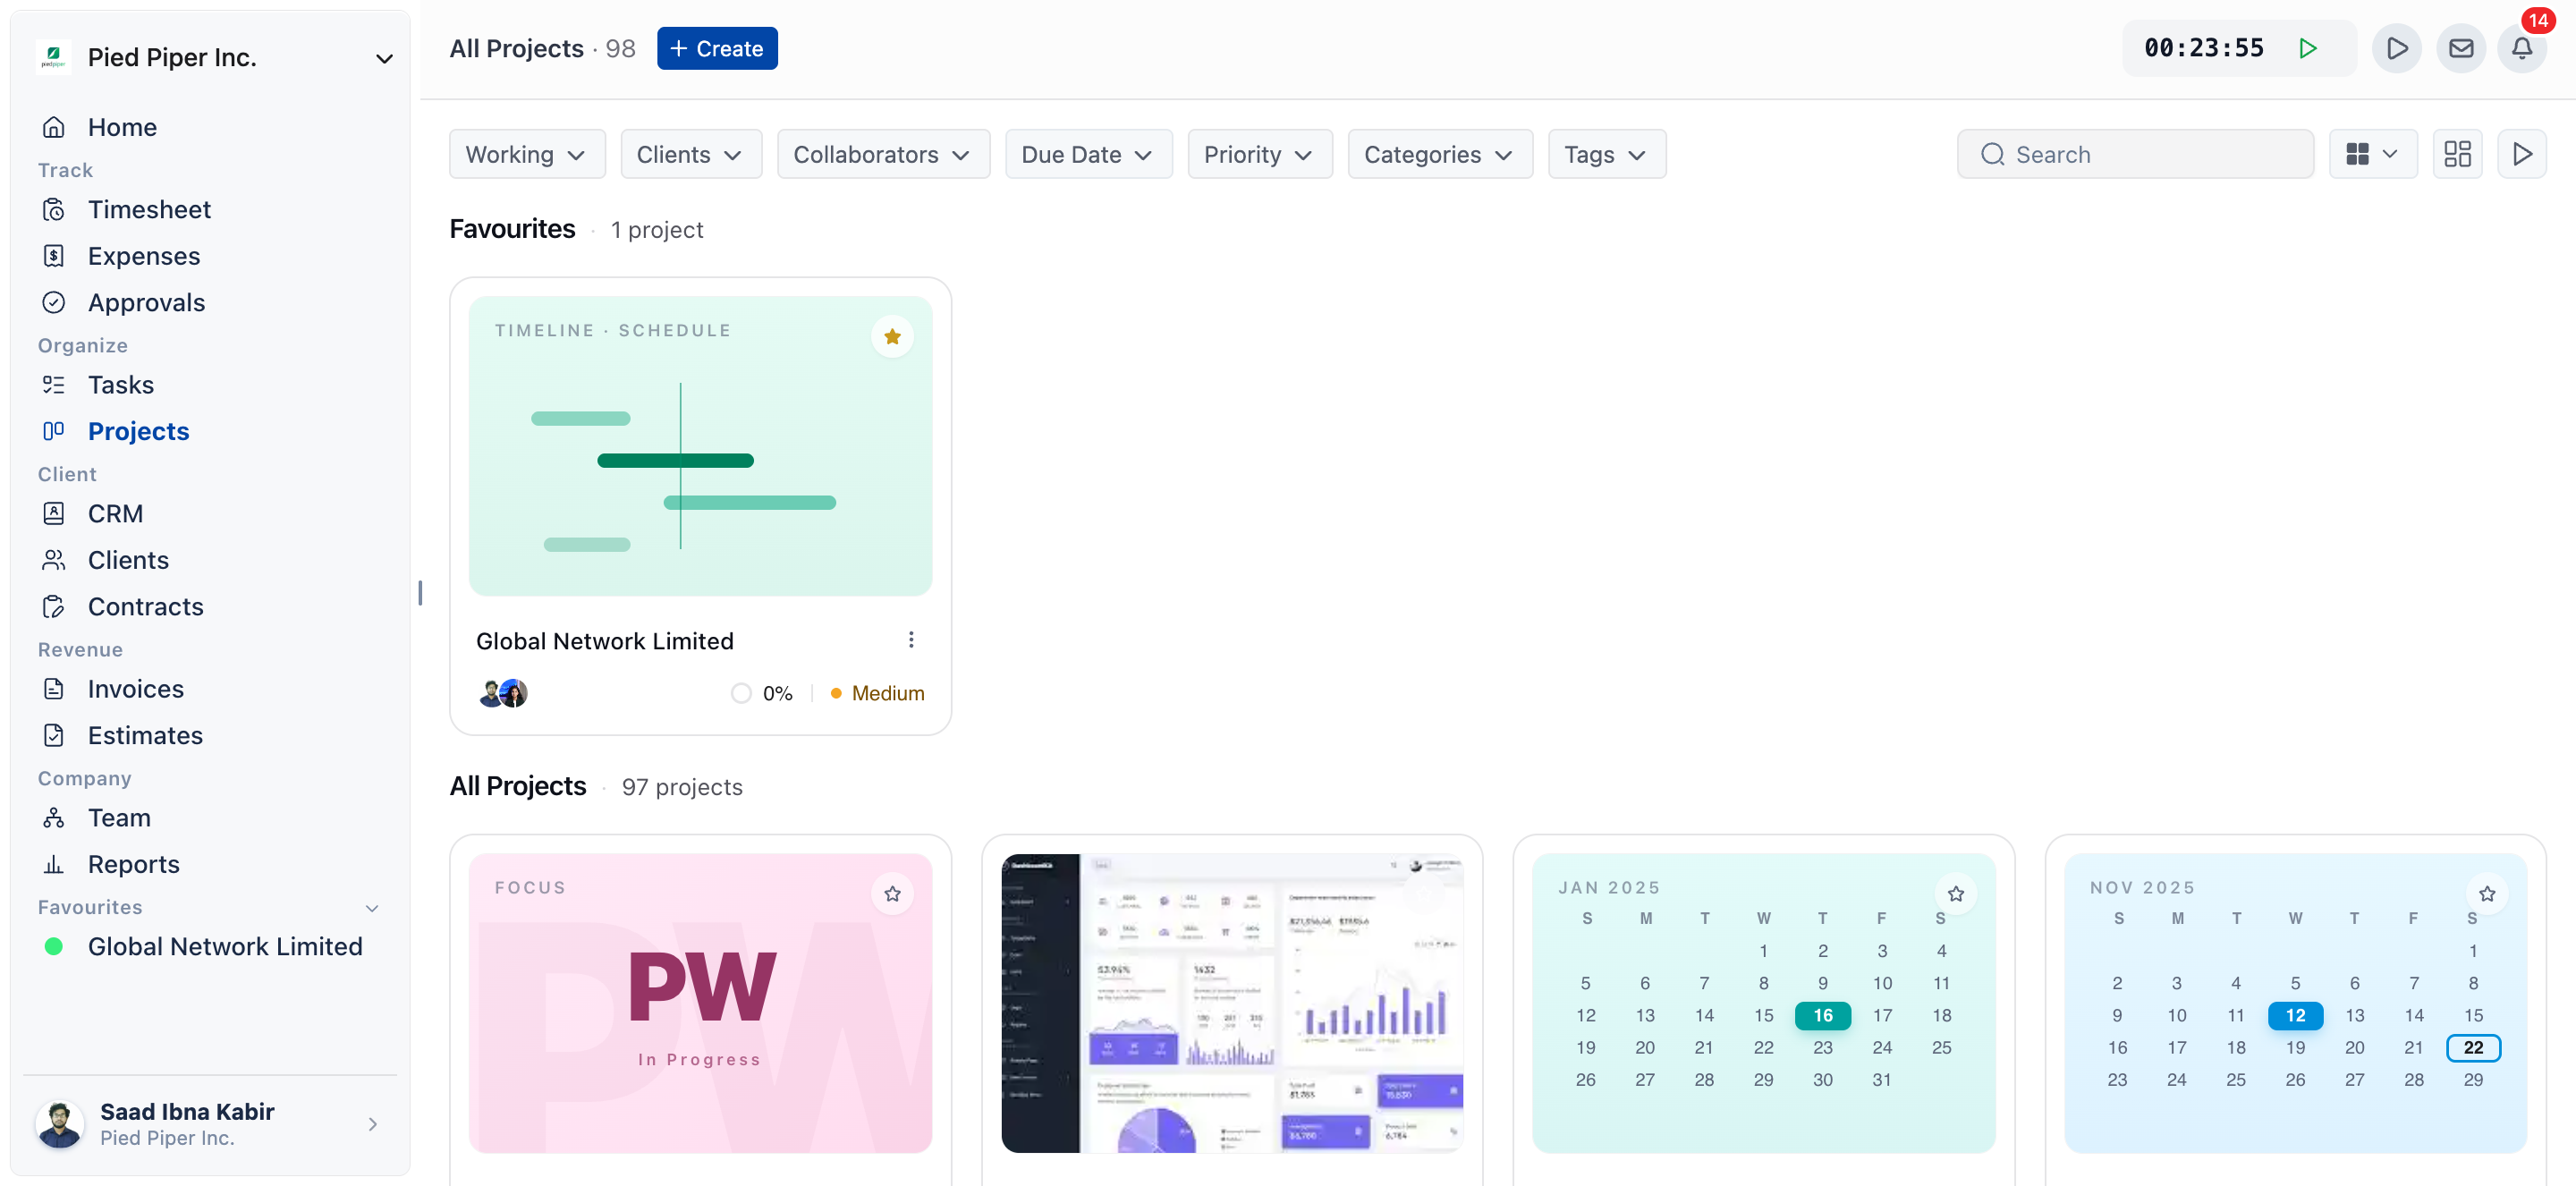Click the round play button in header

tap(2397, 48)
